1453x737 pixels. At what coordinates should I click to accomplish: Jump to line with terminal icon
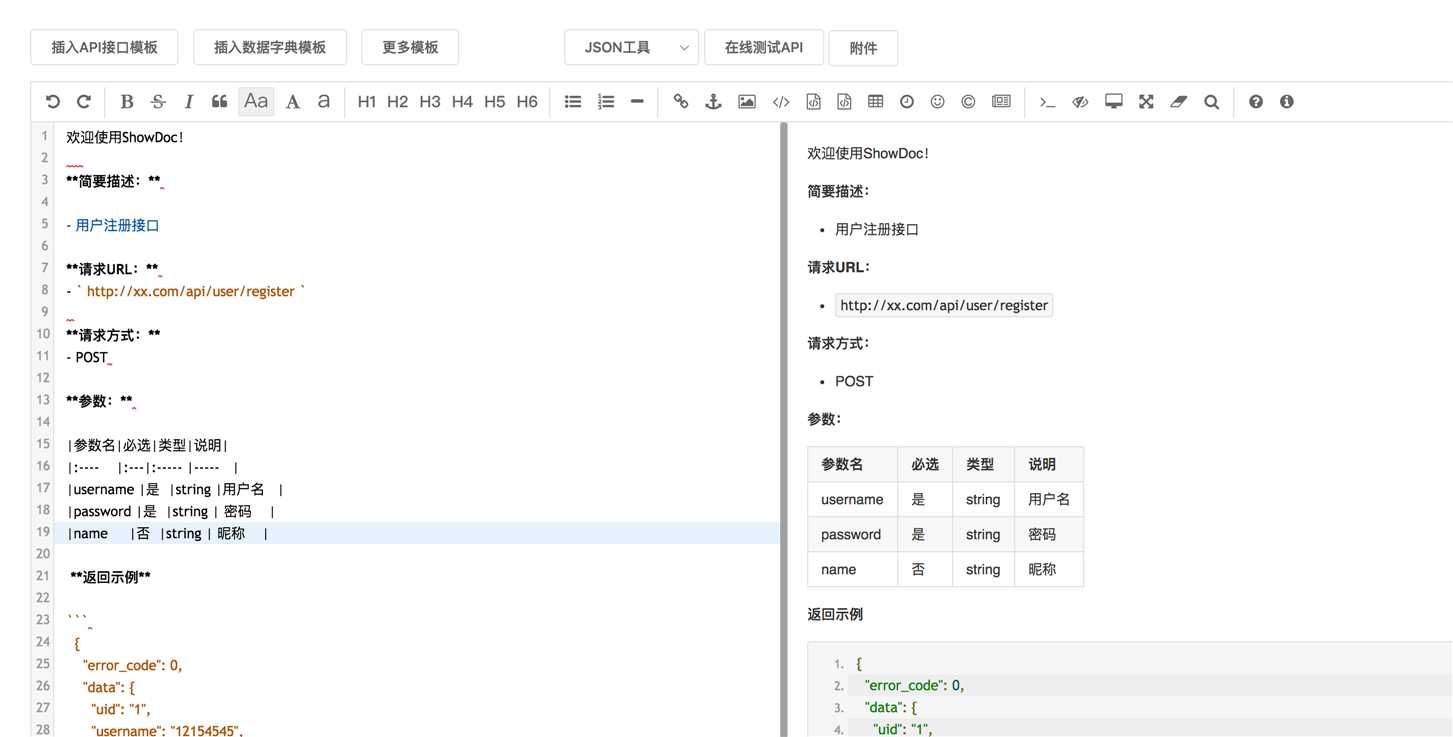[x=1047, y=101]
